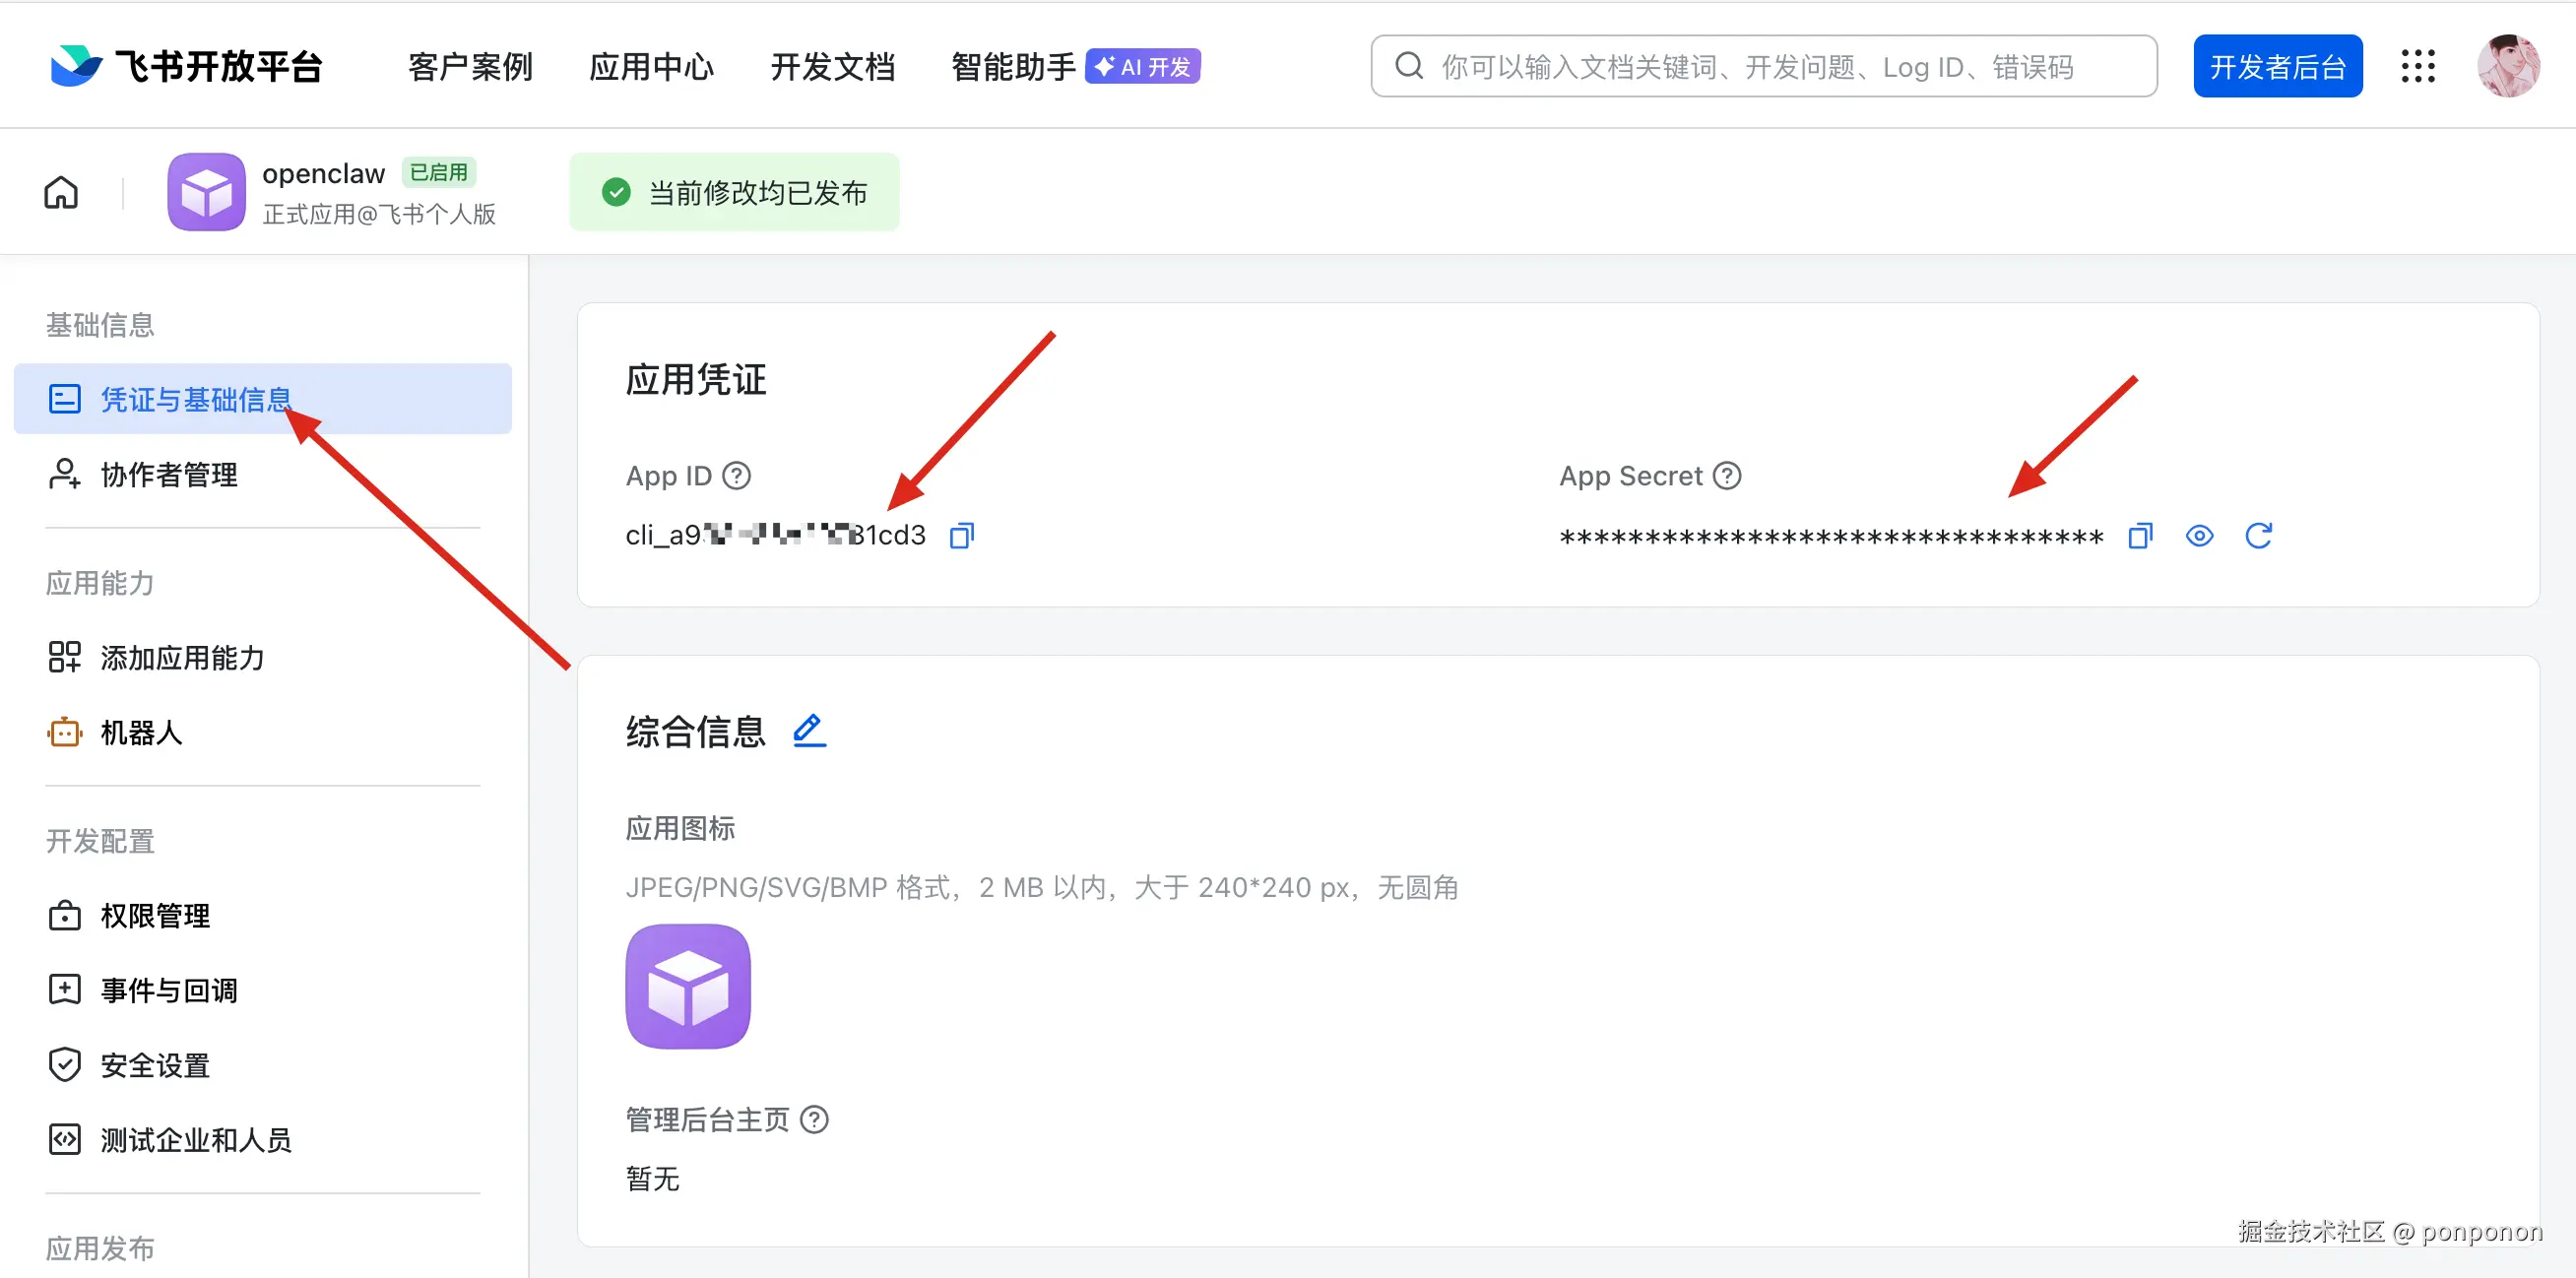Viewport: 2576px width, 1278px height.
Task: Reveal the hidden App Secret
Action: [x=2199, y=536]
